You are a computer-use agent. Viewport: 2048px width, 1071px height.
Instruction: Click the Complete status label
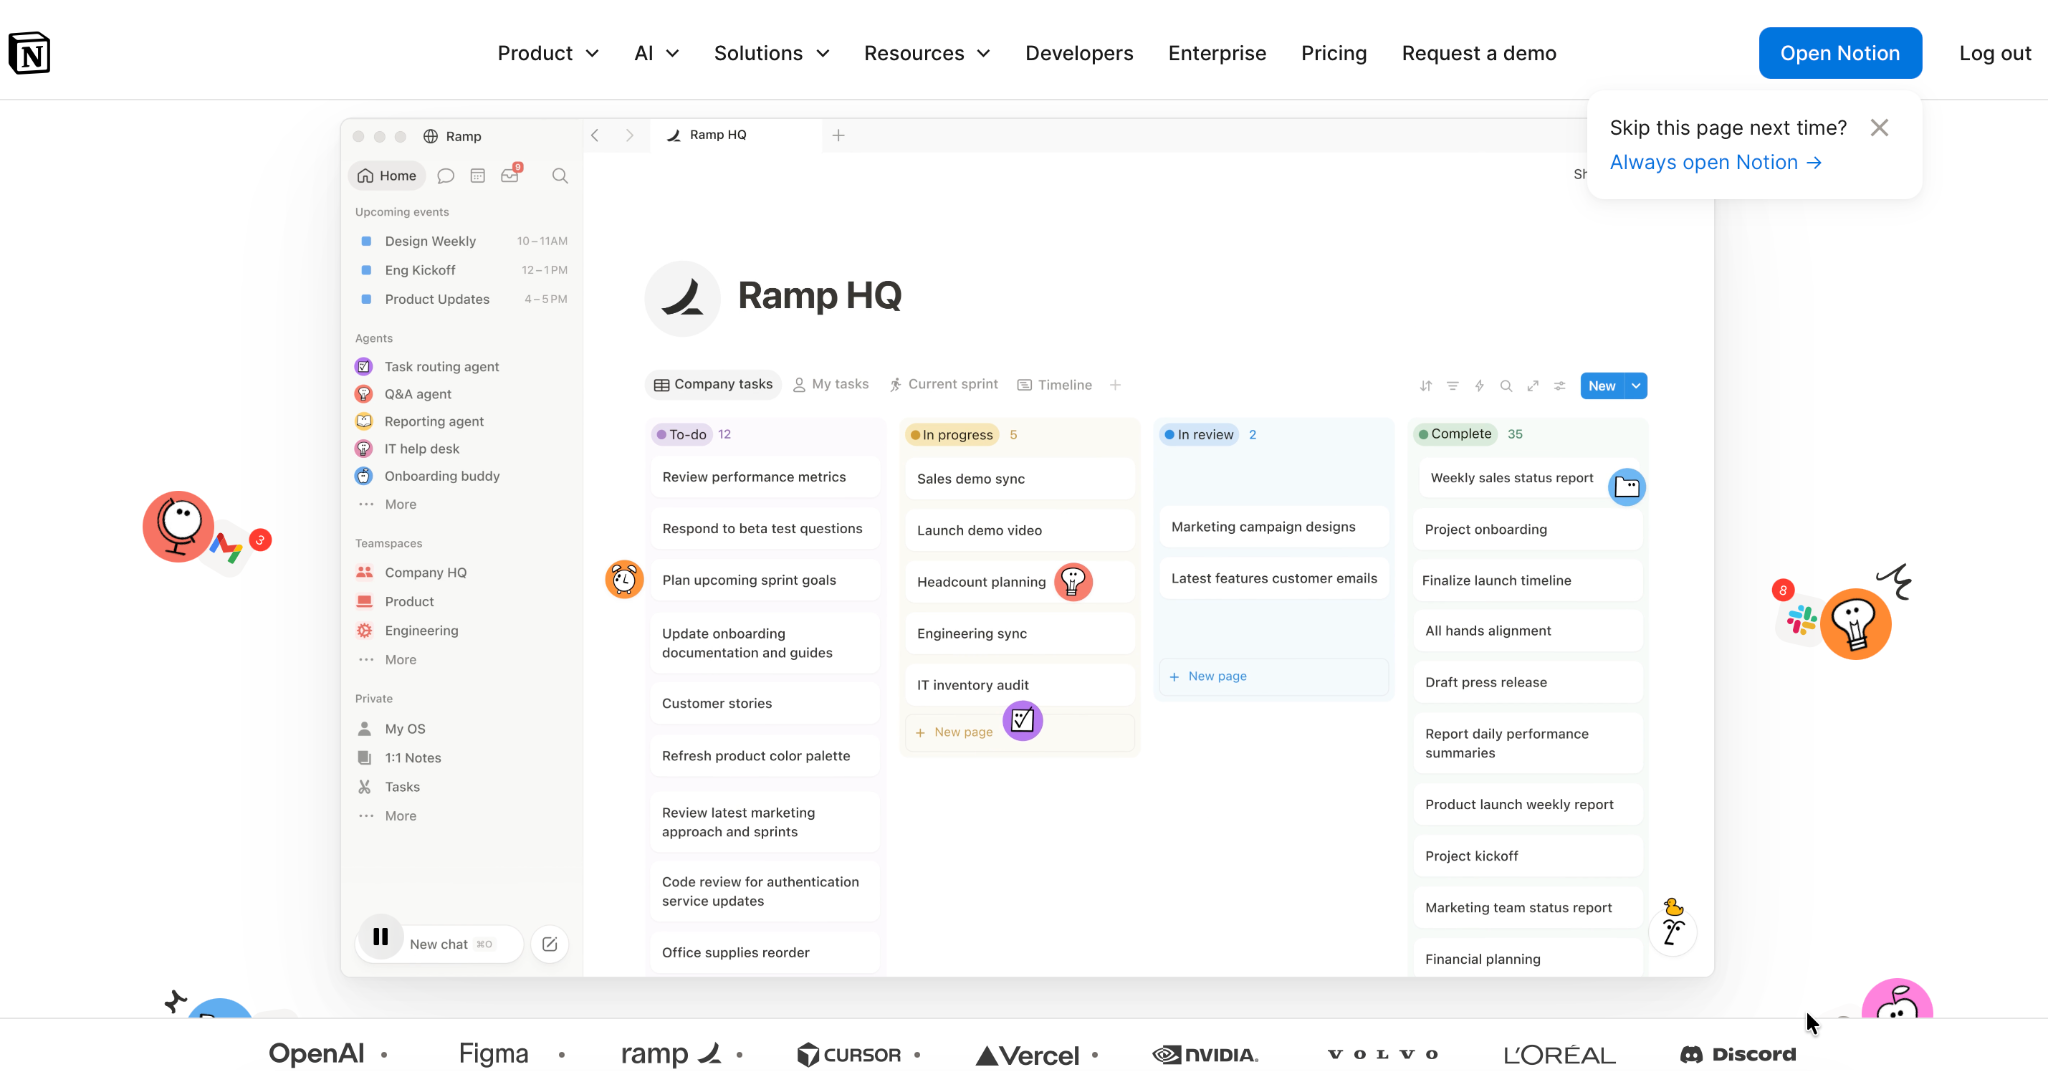coord(1455,434)
